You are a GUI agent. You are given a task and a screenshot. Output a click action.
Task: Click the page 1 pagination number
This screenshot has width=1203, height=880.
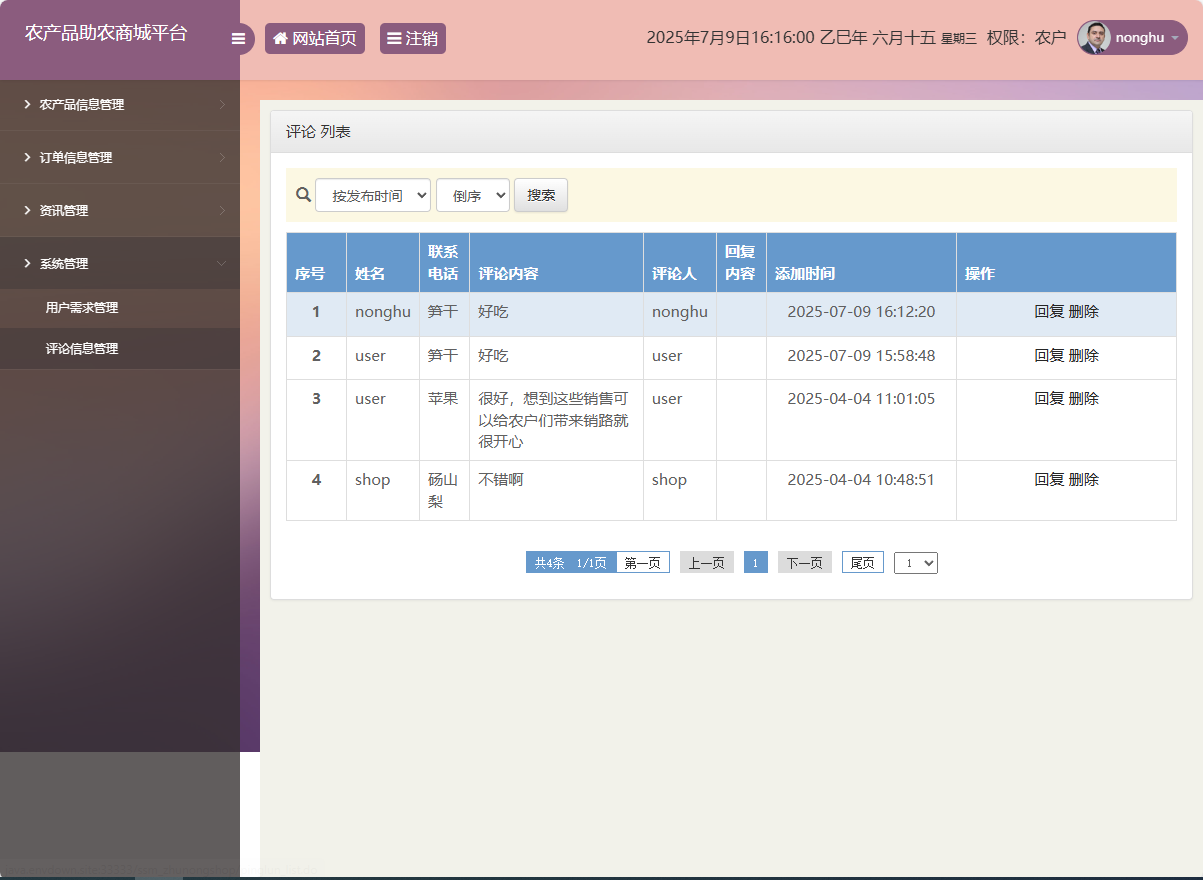click(755, 562)
